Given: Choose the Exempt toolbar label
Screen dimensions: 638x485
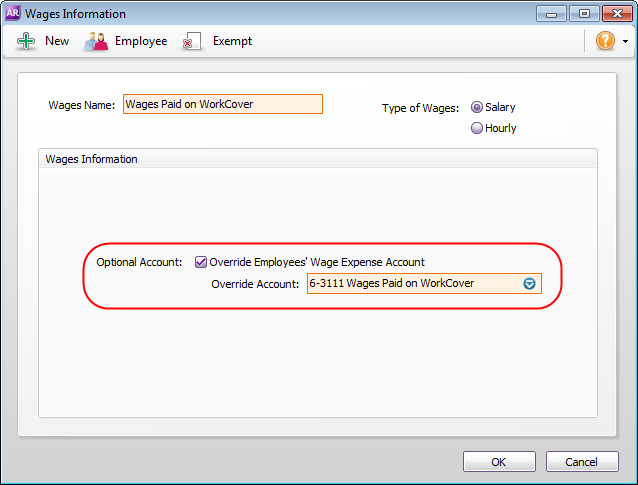Looking at the screenshot, I should [x=232, y=41].
